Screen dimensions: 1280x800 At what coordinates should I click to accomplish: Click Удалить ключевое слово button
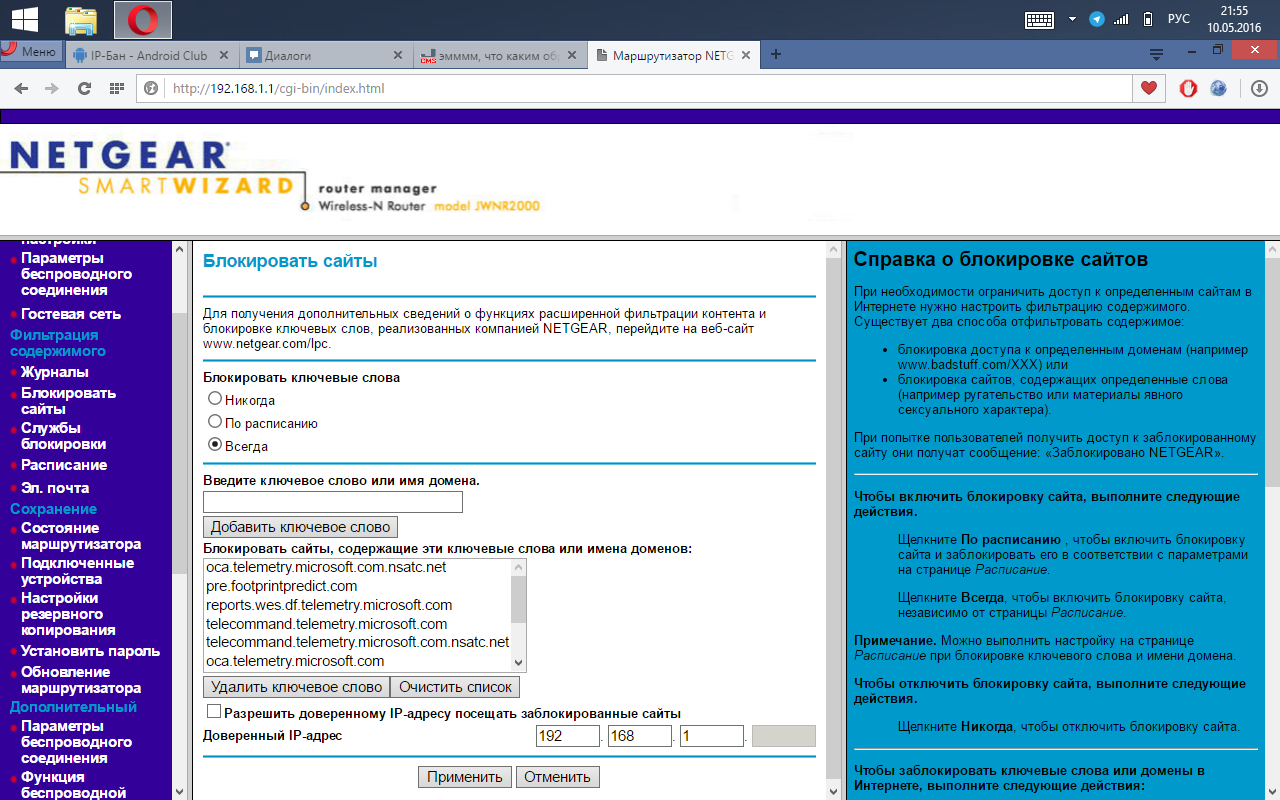296,687
